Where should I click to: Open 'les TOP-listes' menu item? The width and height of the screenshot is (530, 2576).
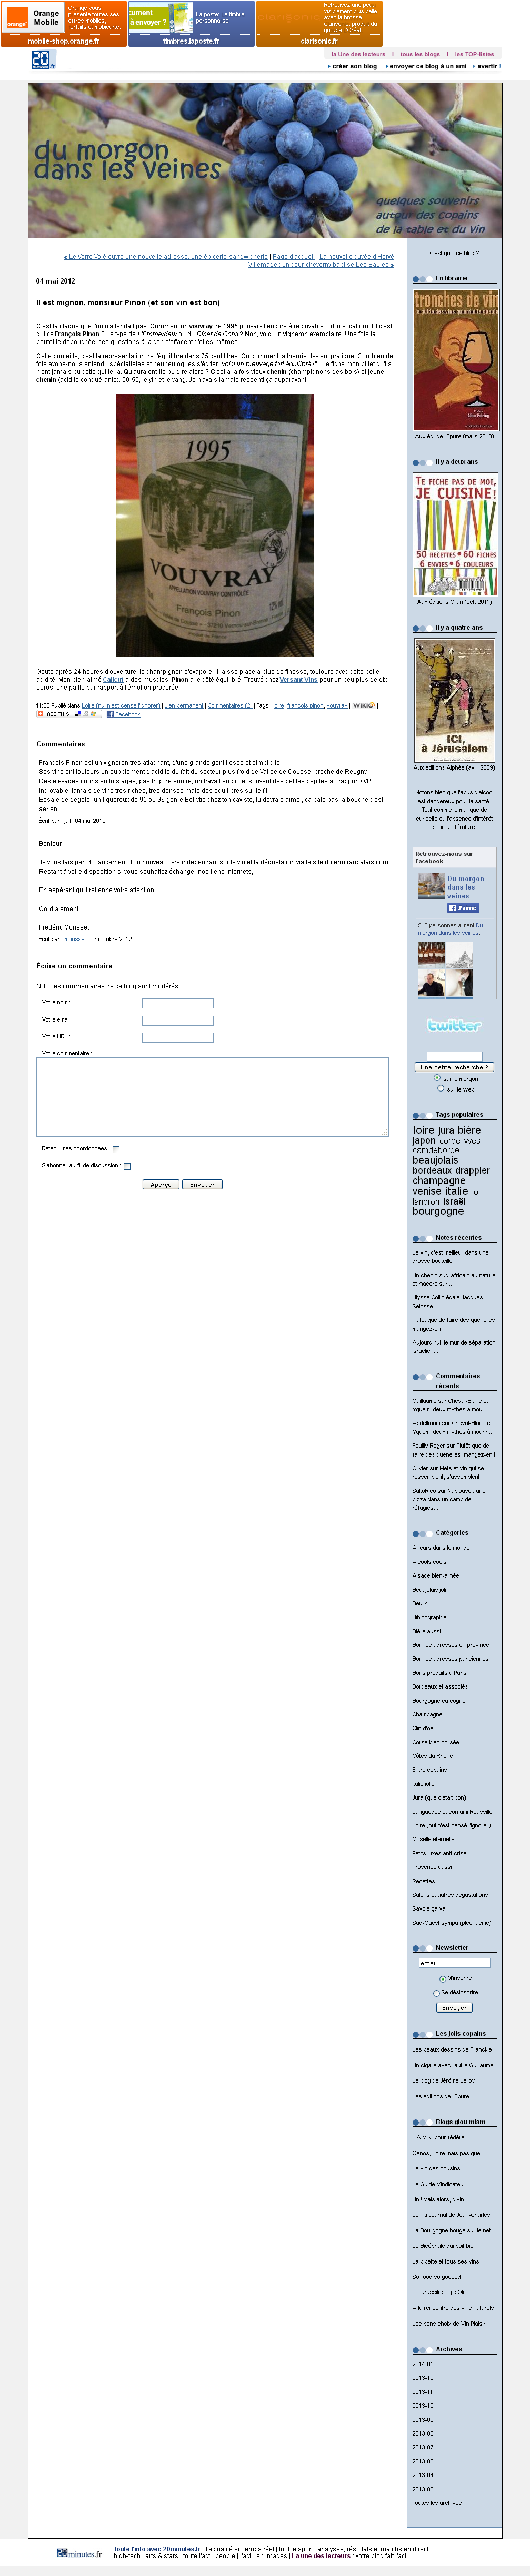[474, 54]
